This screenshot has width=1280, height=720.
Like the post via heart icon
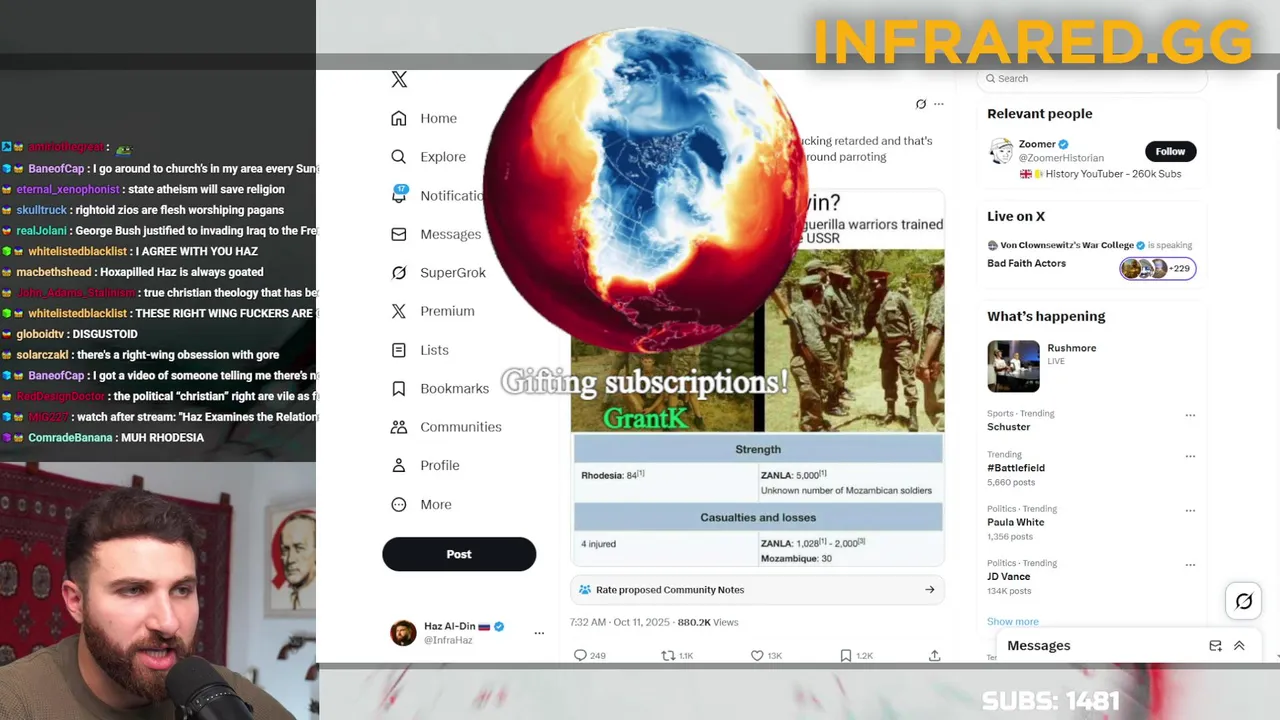757,655
